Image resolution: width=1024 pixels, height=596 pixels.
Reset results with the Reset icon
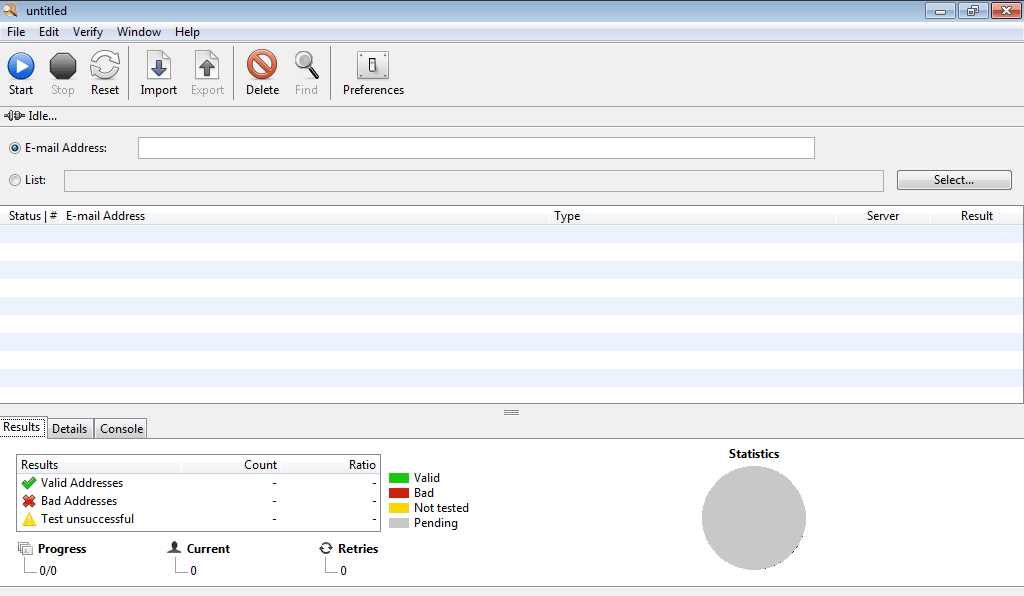click(104, 65)
